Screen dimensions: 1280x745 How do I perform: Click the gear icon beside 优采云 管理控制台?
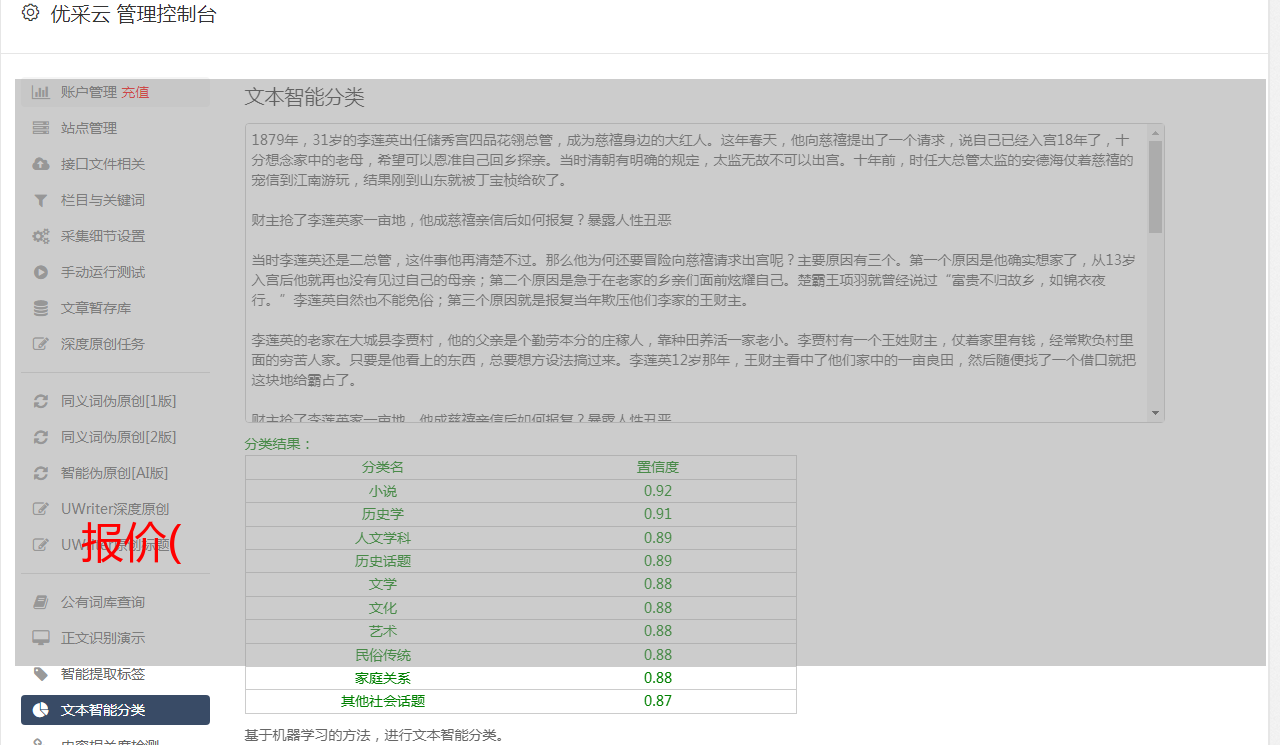point(30,13)
